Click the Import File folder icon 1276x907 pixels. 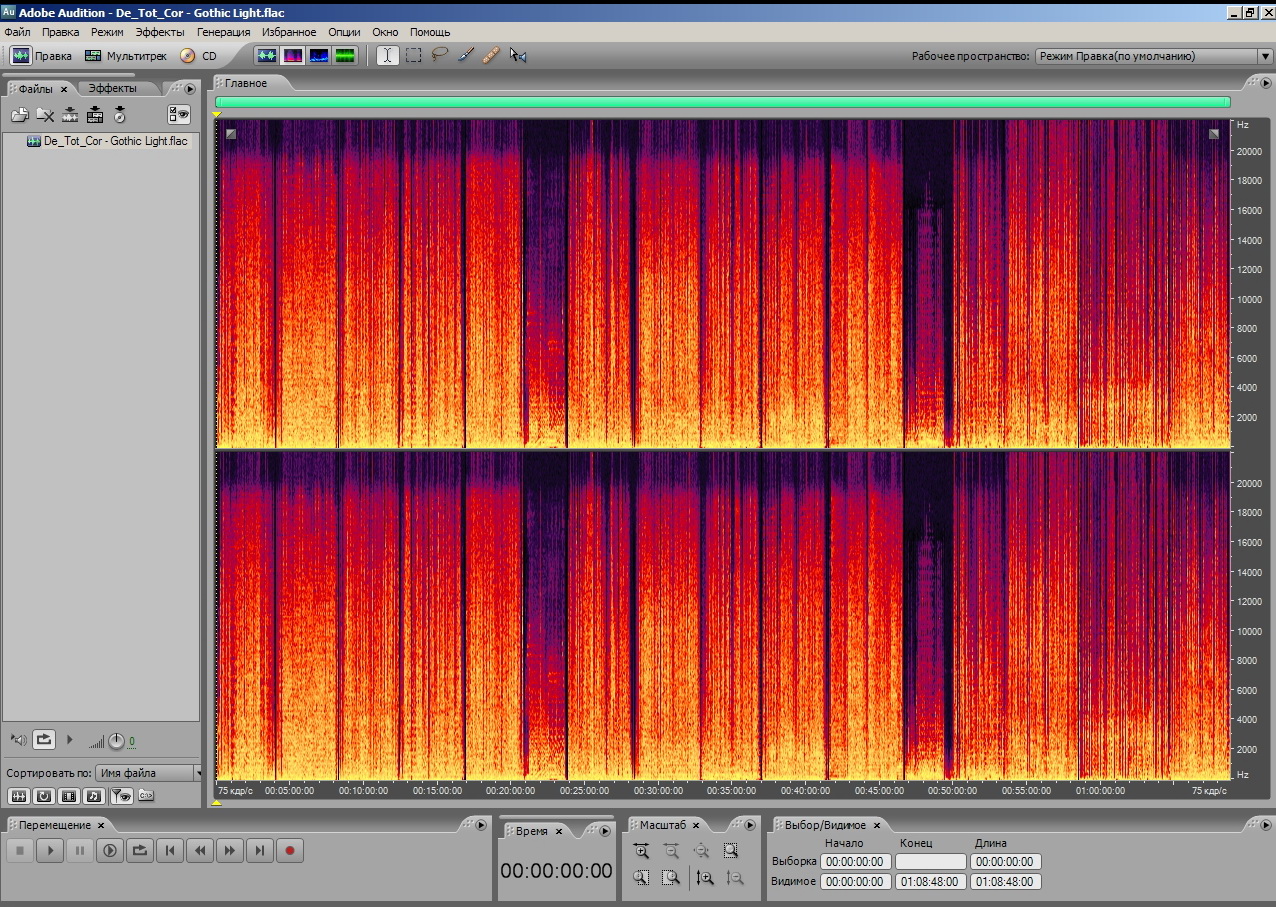pyautogui.click(x=19, y=115)
